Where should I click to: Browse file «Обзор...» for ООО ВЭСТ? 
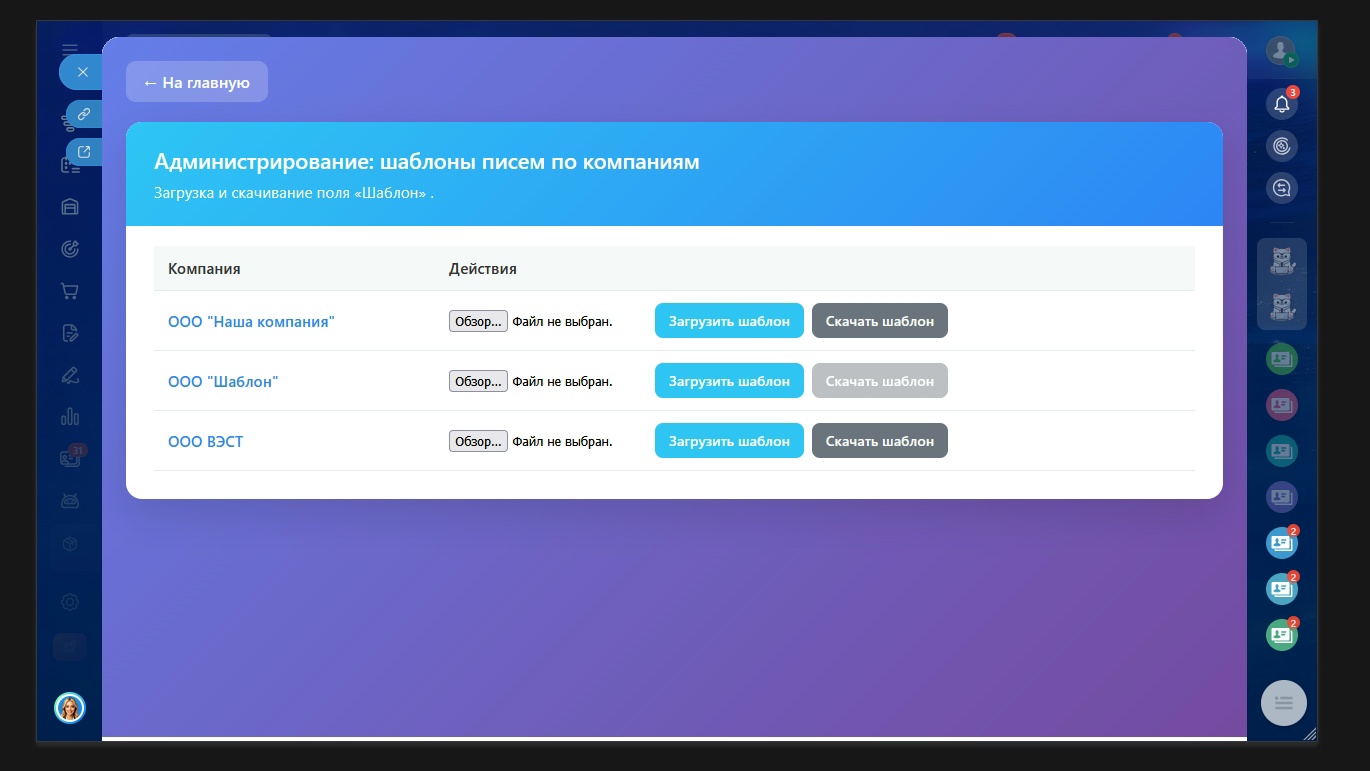478,441
